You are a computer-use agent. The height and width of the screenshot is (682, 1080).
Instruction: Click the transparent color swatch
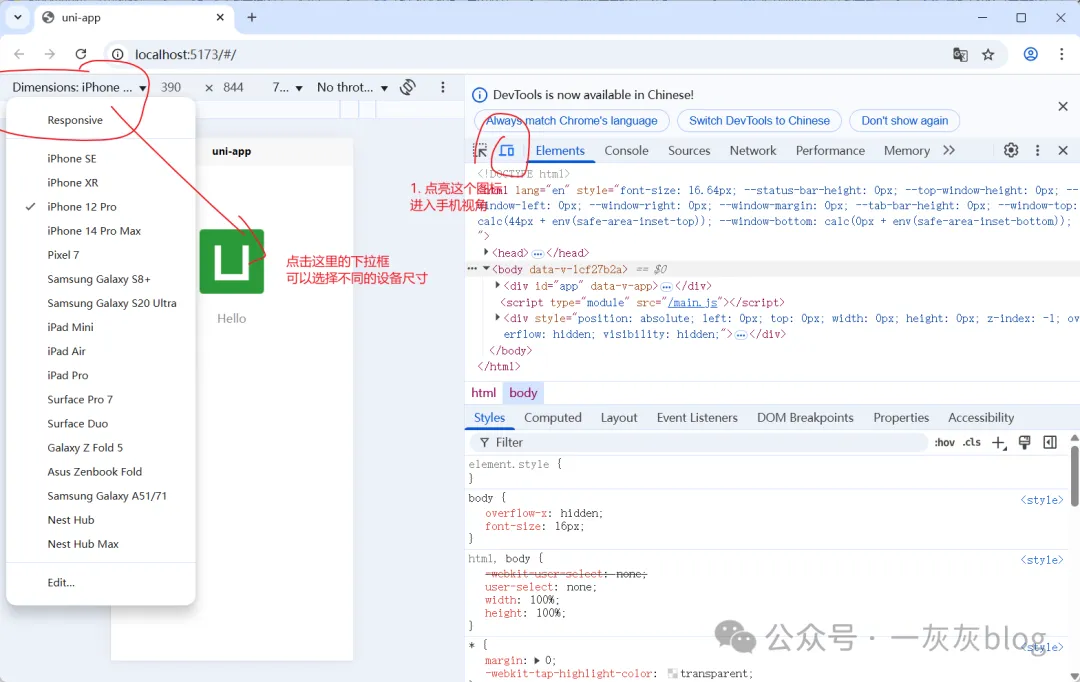673,674
